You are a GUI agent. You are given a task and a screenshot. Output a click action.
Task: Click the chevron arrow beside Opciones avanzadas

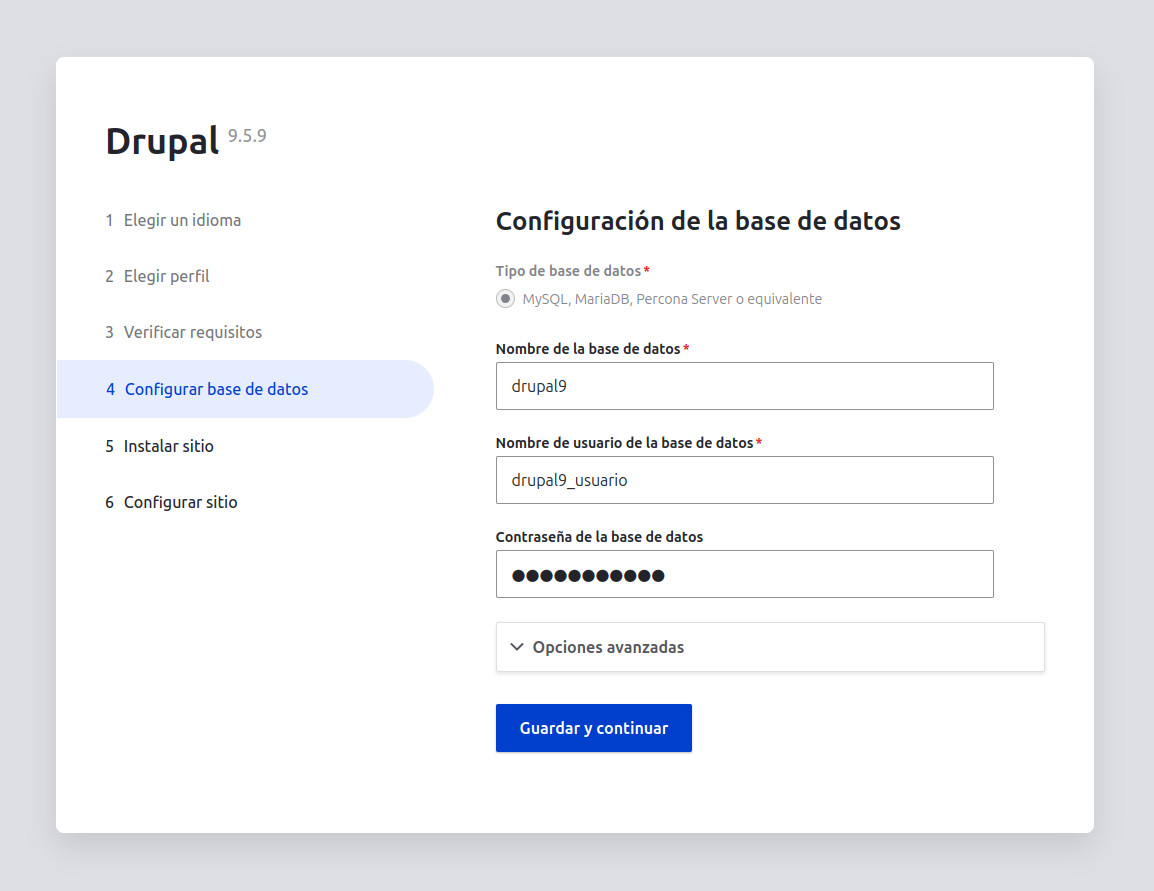(x=516, y=647)
